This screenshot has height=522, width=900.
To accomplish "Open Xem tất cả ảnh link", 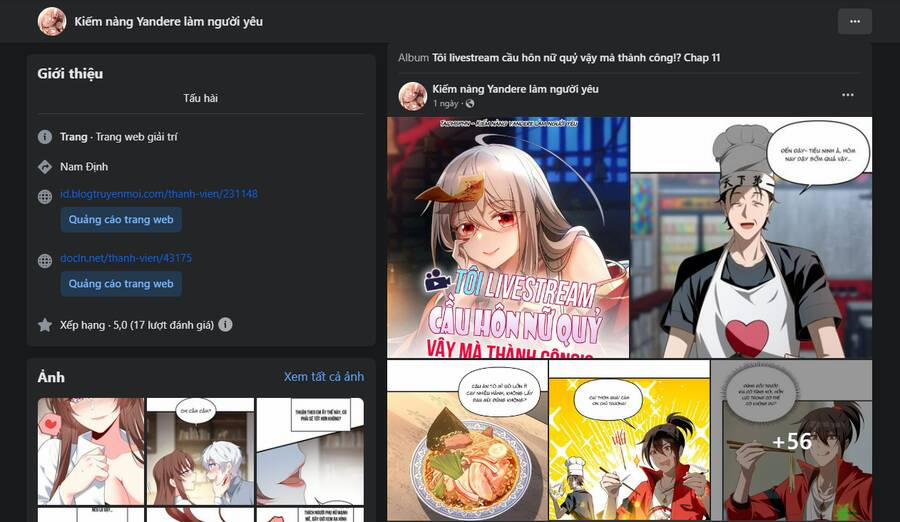I will coord(324,377).
